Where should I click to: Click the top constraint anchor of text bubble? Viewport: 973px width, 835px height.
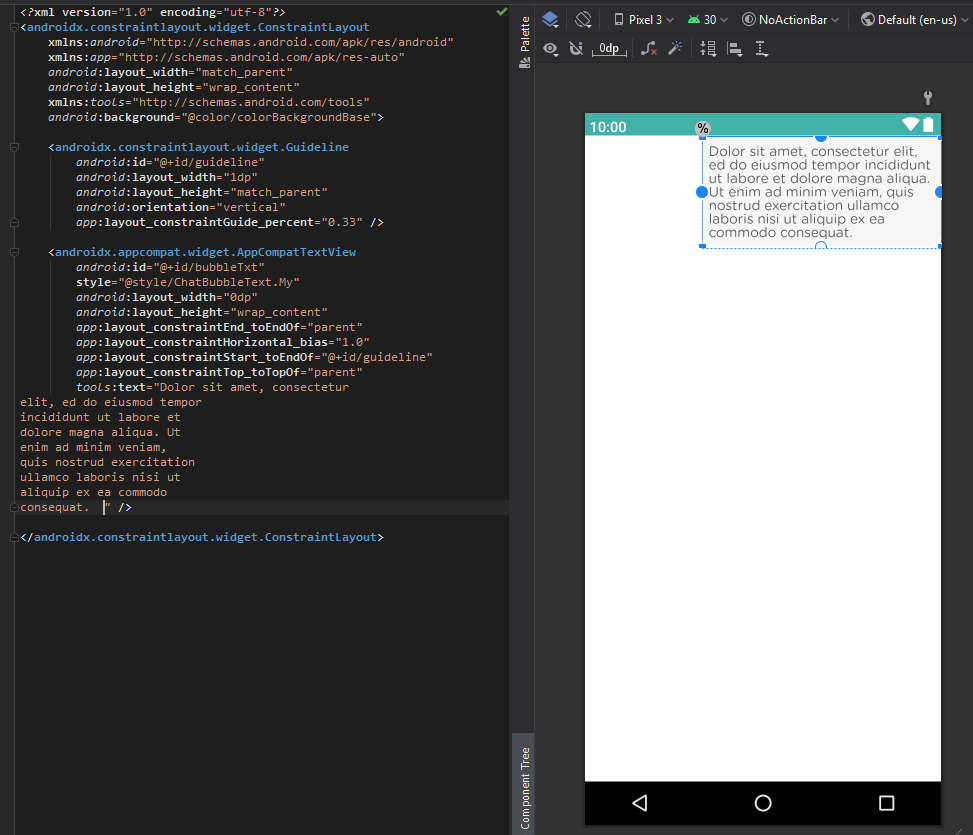coord(821,137)
